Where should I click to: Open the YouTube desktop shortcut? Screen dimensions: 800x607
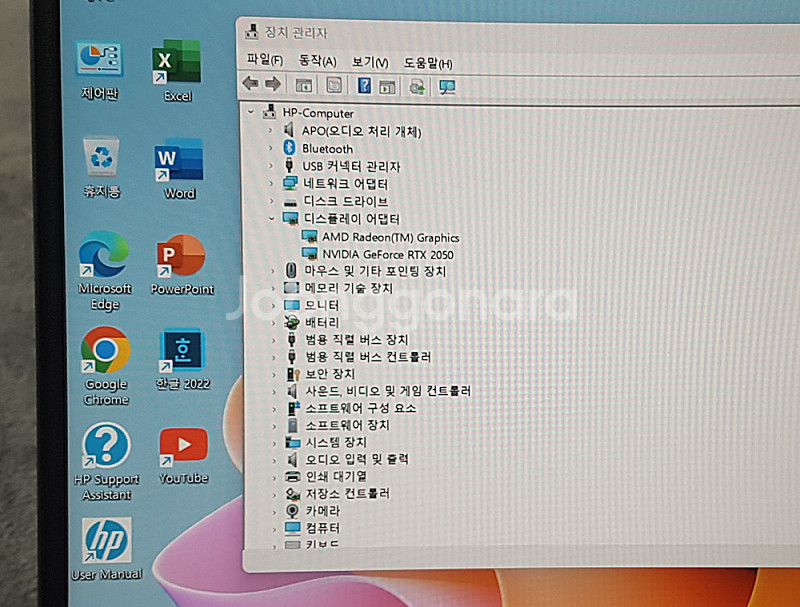pyautogui.click(x=183, y=456)
